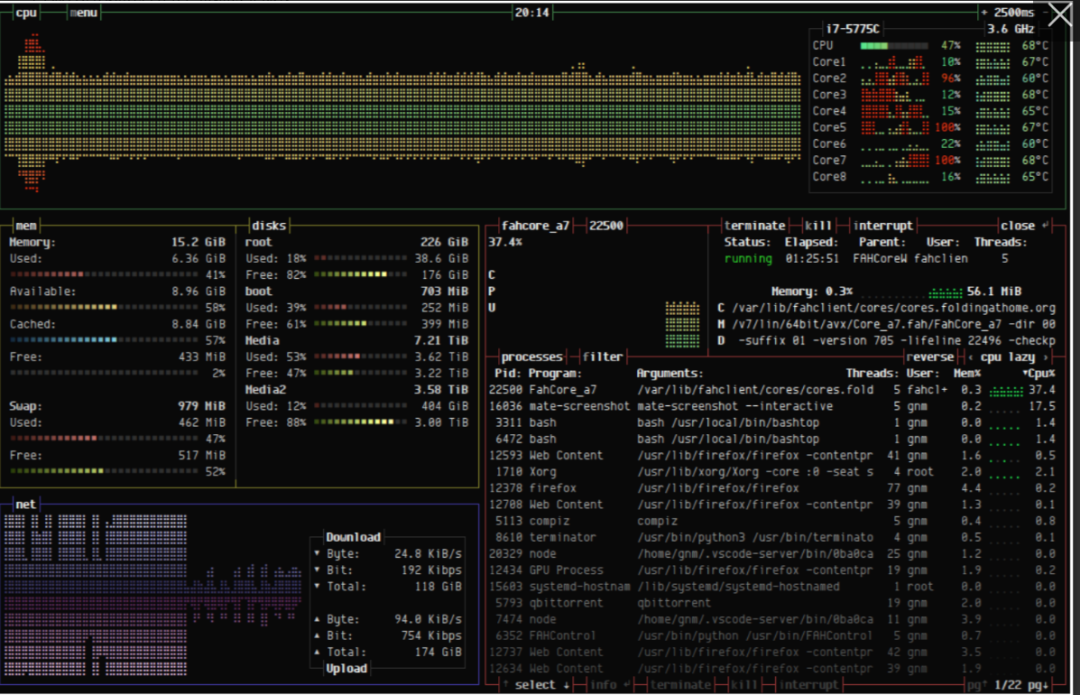Move selection down with select arrow
The height and width of the screenshot is (695, 1080).
pos(567,685)
